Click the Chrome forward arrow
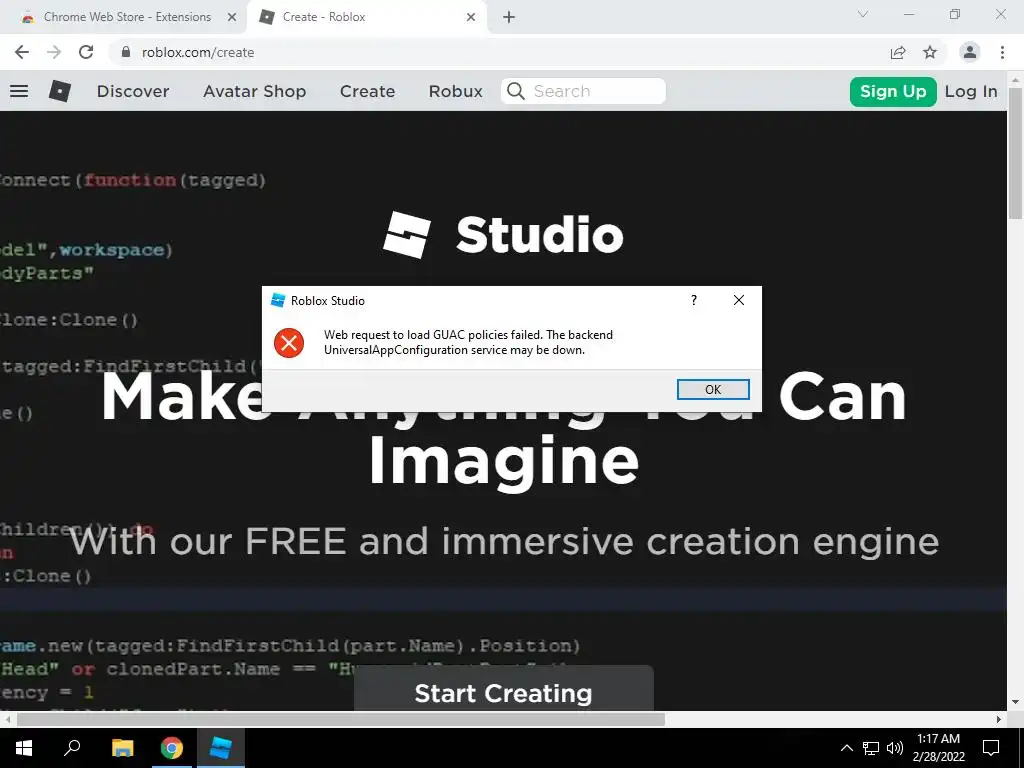This screenshot has width=1024, height=768. click(x=54, y=52)
